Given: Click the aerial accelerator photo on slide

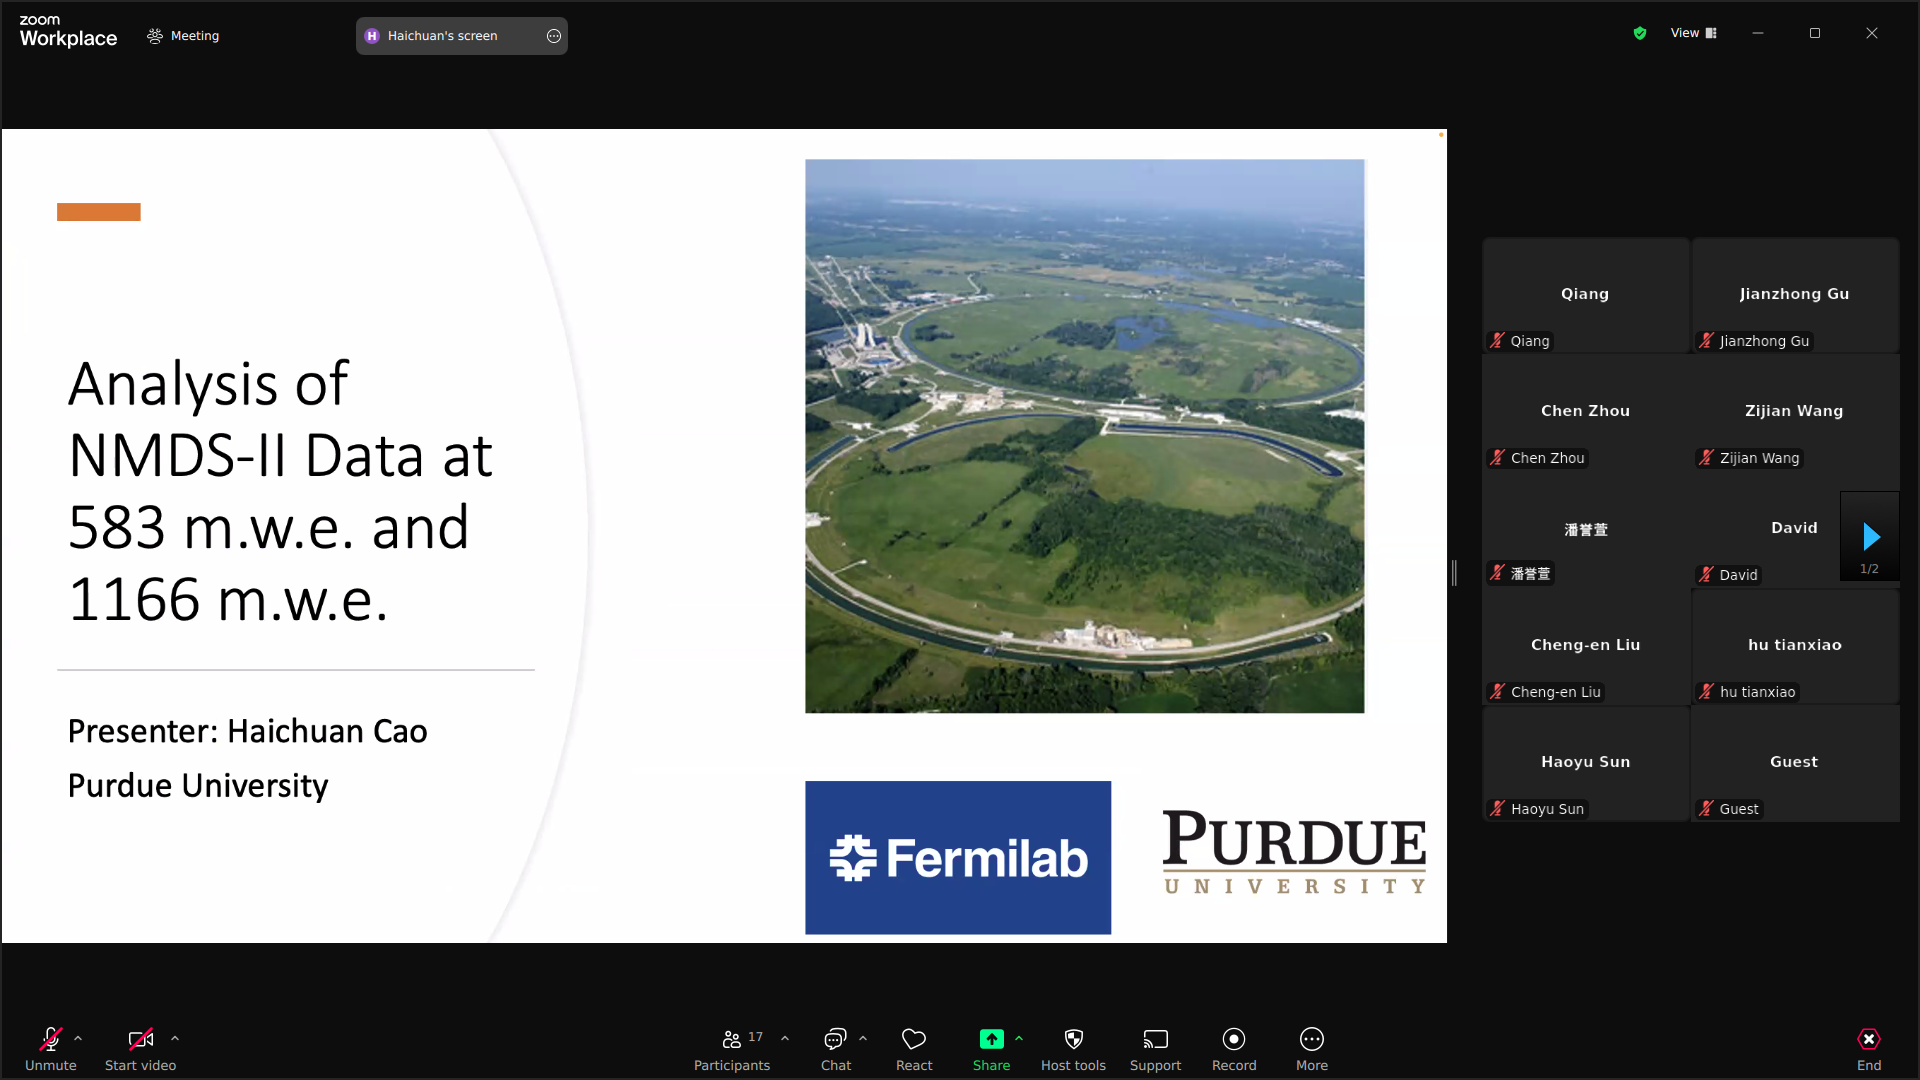Looking at the screenshot, I should point(1084,436).
